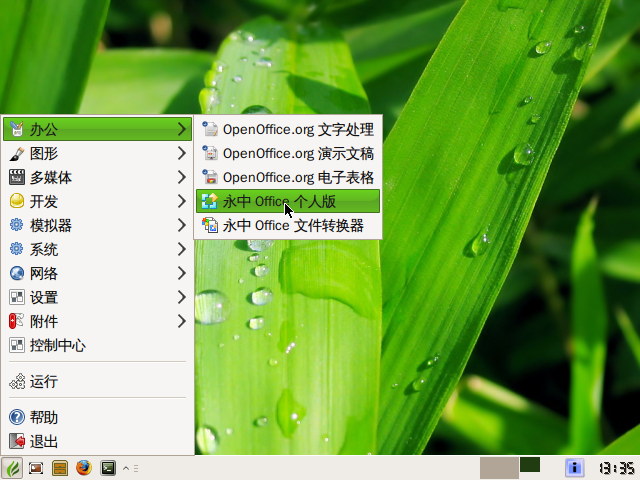Expand the 图形 submenu arrow
This screenshot has width=640, height=480.
tap(182, 153)
